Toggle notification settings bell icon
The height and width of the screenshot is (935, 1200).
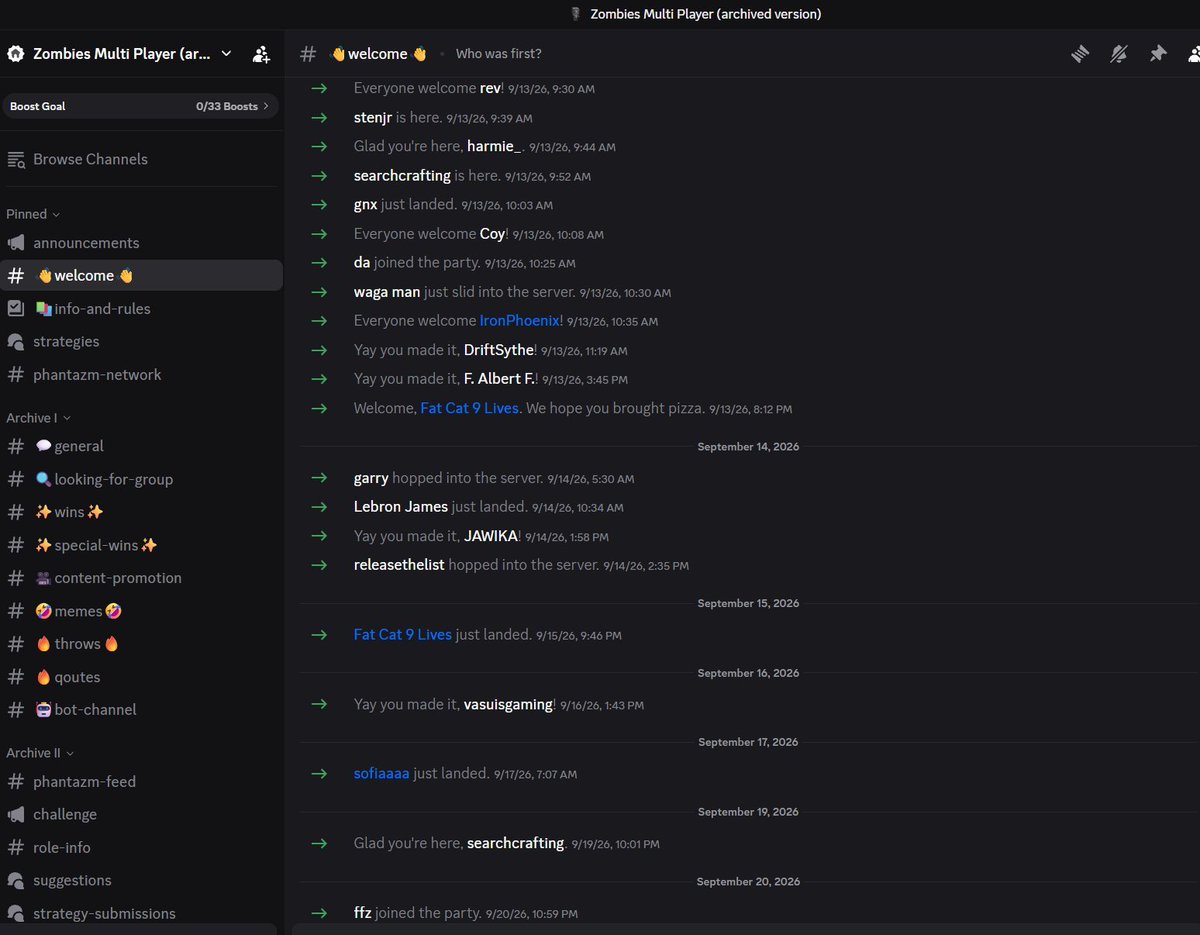(x=1119, y=54)
